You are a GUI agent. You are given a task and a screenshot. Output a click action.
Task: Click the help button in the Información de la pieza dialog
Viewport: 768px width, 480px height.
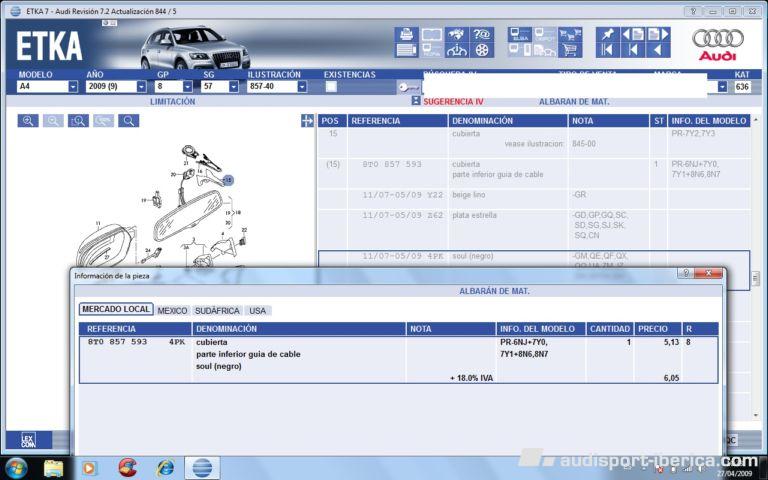click(x=685, y=273)
